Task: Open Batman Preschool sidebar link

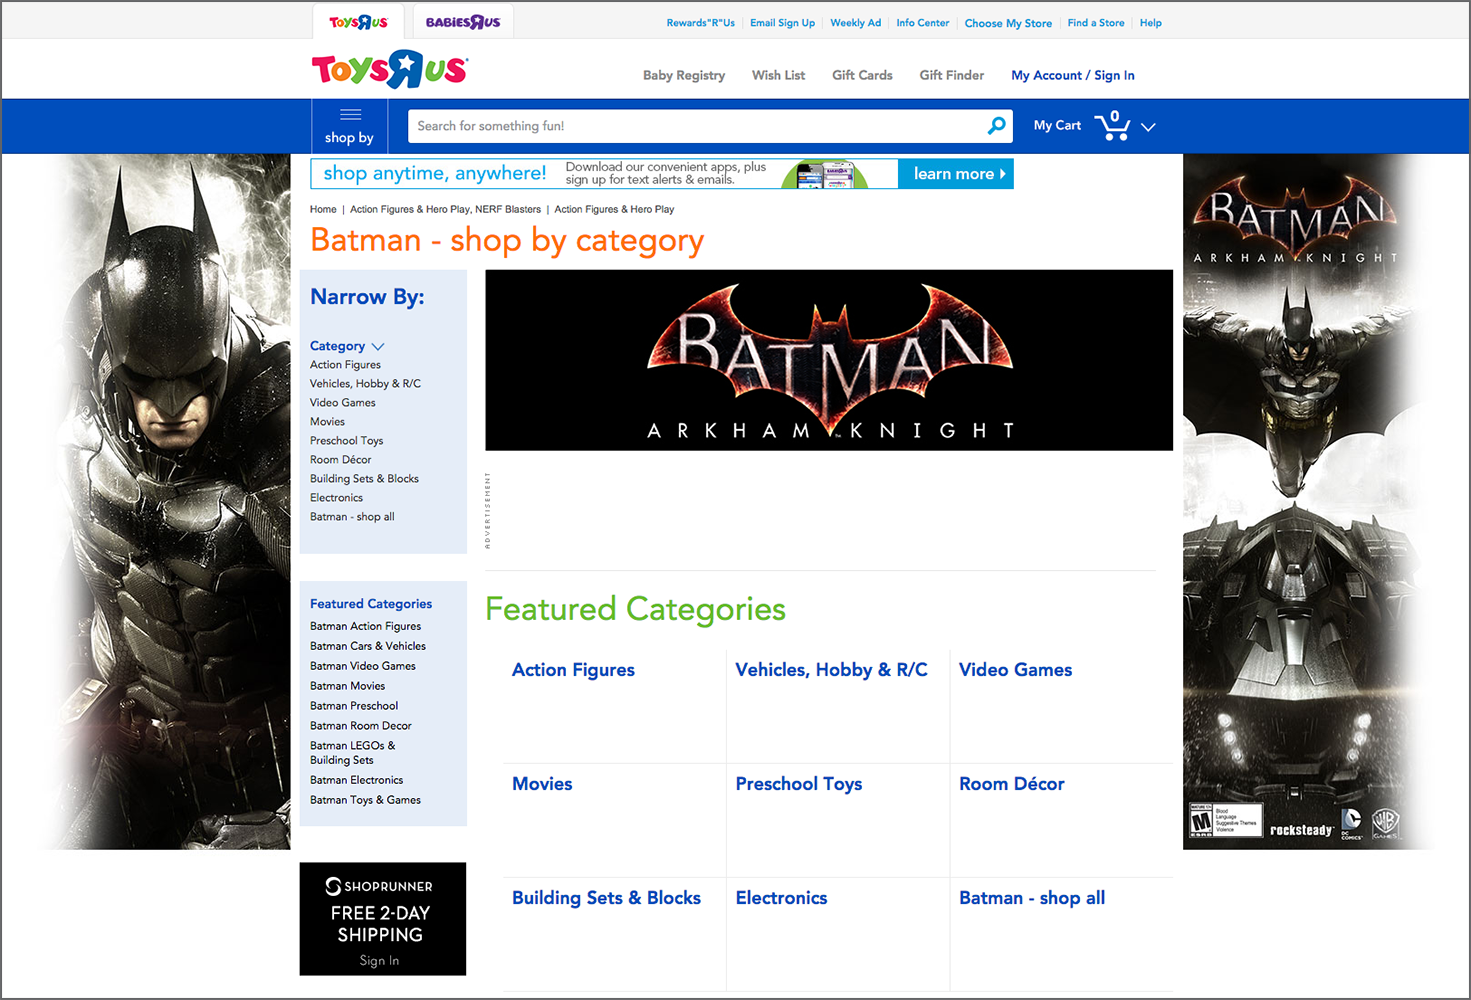Action: click(354, 706)
